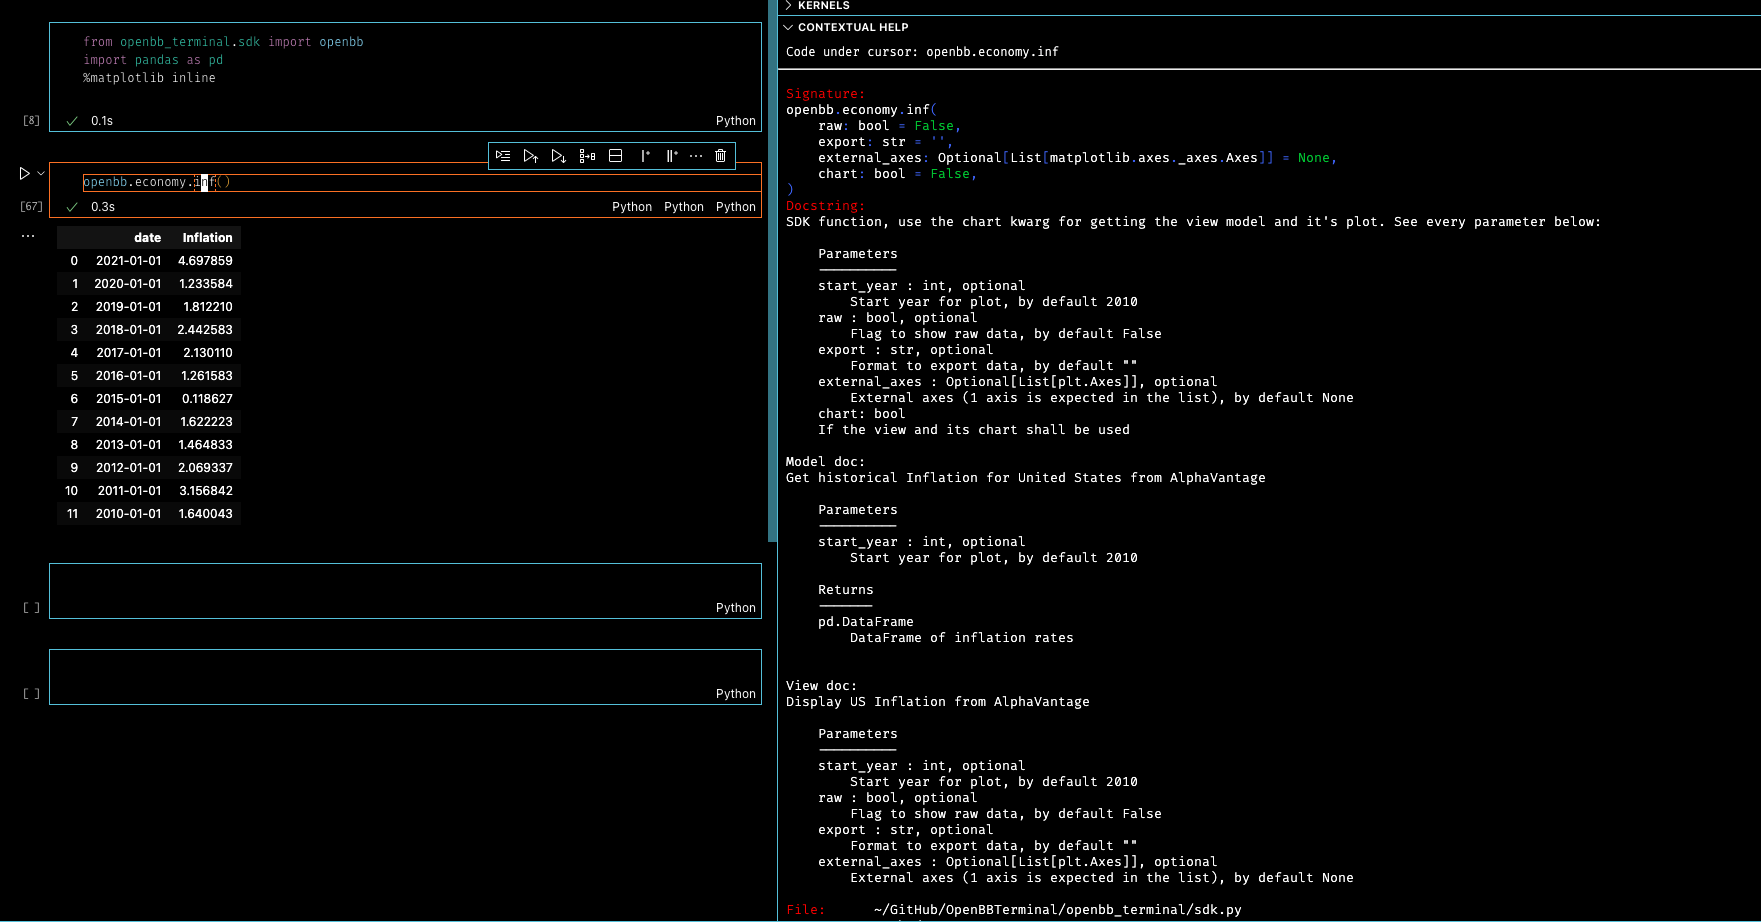Open the run options chevron beside play
The width and height of the screenshot is (1761, 922).
[x=41, y=174]
